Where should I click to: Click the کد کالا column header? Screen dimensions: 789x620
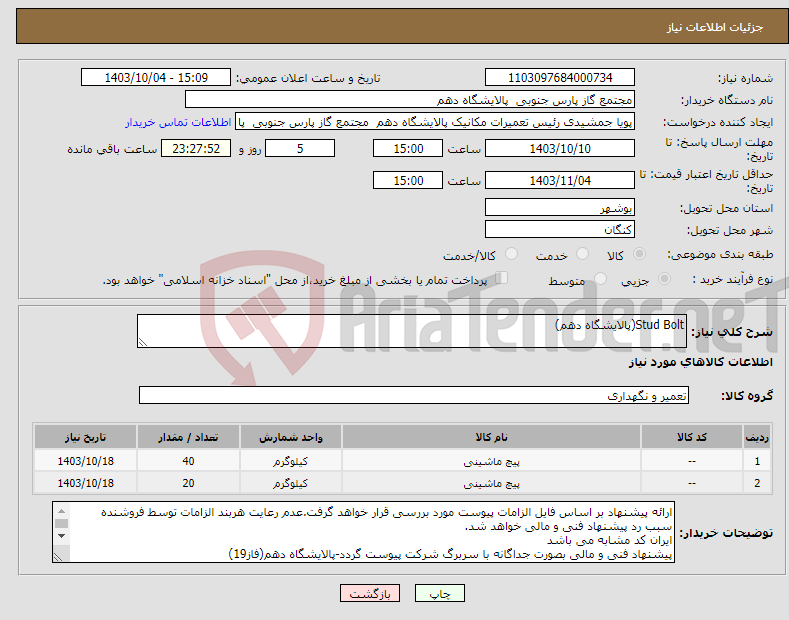coord(692,437)
